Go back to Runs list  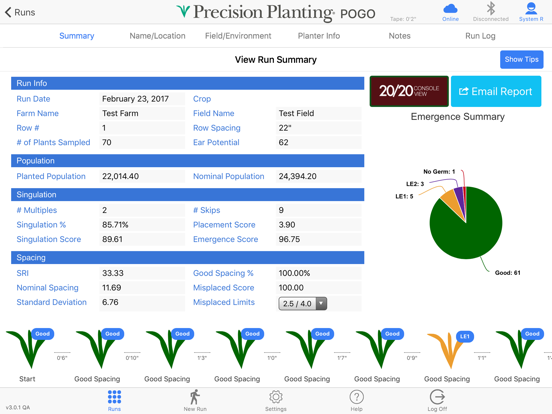click(x=20, y=12)
